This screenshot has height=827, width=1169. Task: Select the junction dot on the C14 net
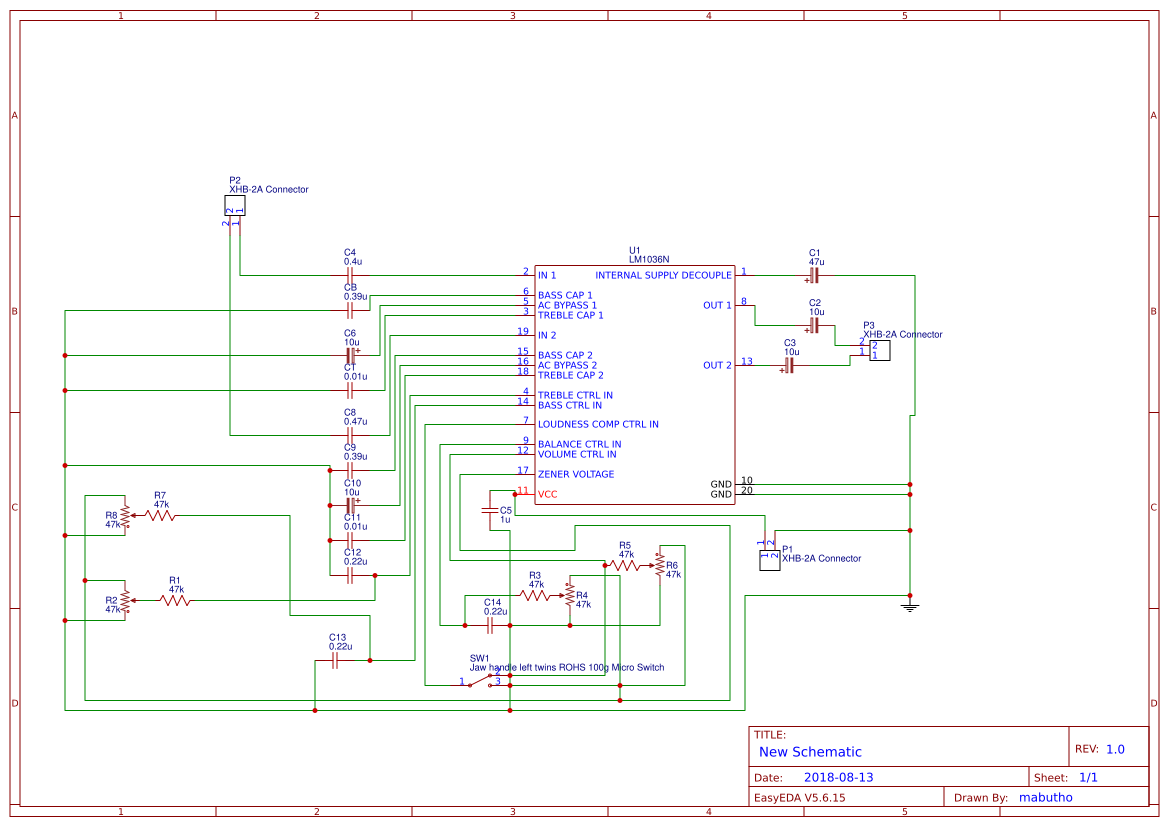click(x=465, y=625)
